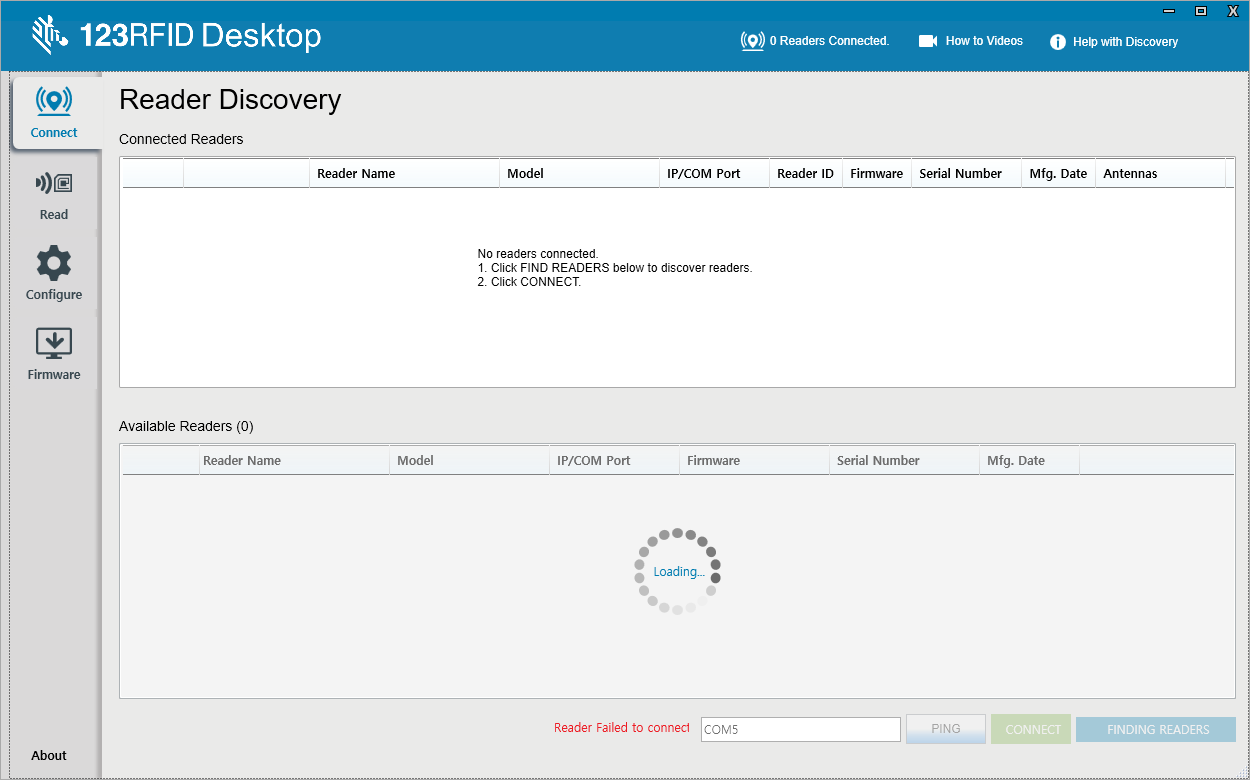Click the IP/COM Port column header

[x=704, y=173]
